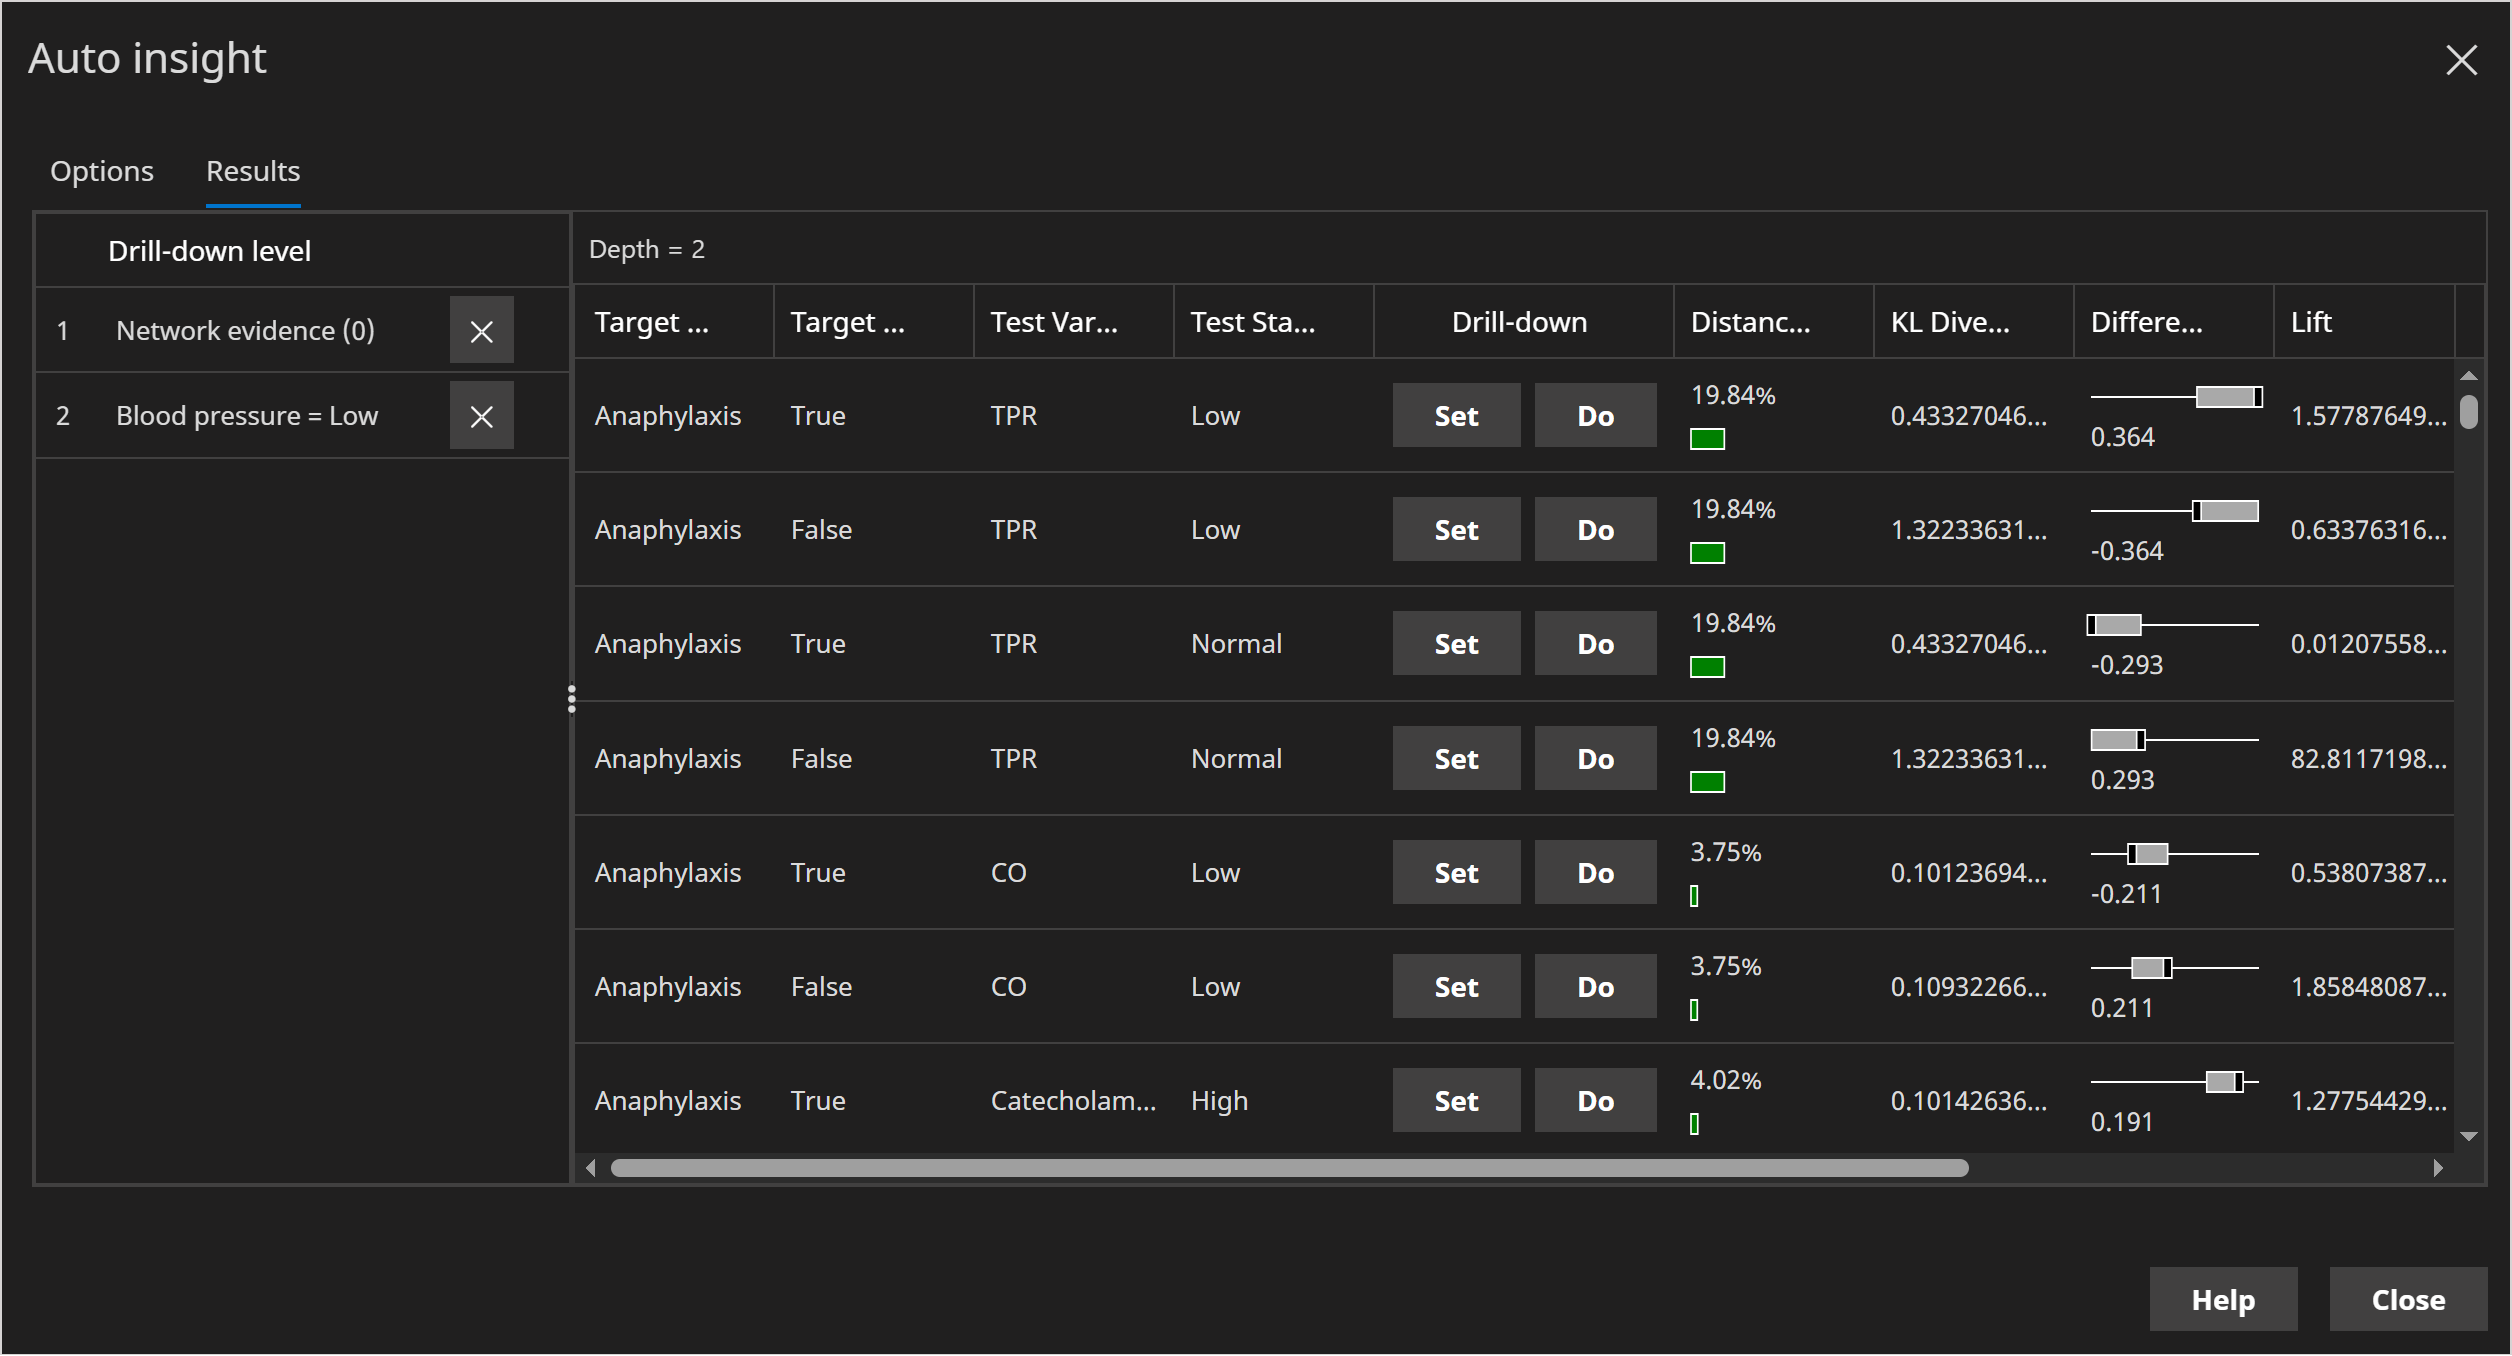Click the horizontal scrollbar thumb
2512x1356 pixels.
pos(1289,1168)
